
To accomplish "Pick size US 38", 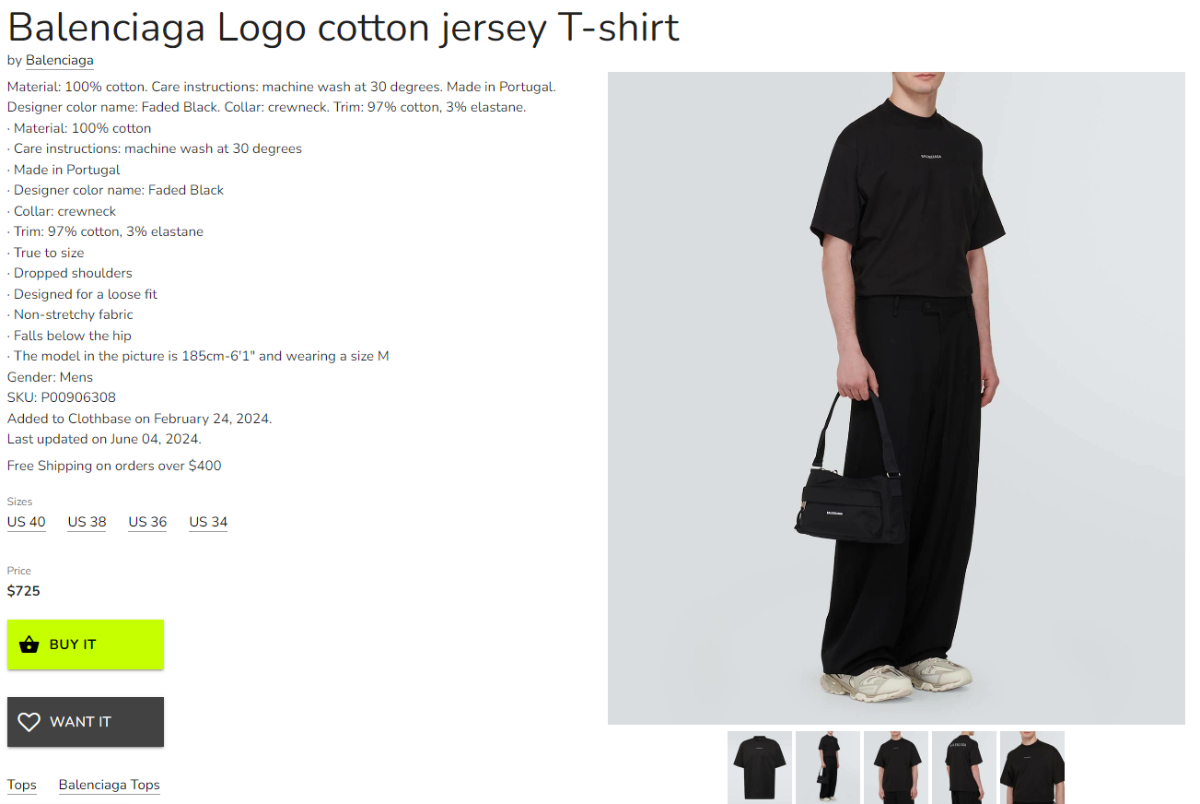I will (87, 522).
